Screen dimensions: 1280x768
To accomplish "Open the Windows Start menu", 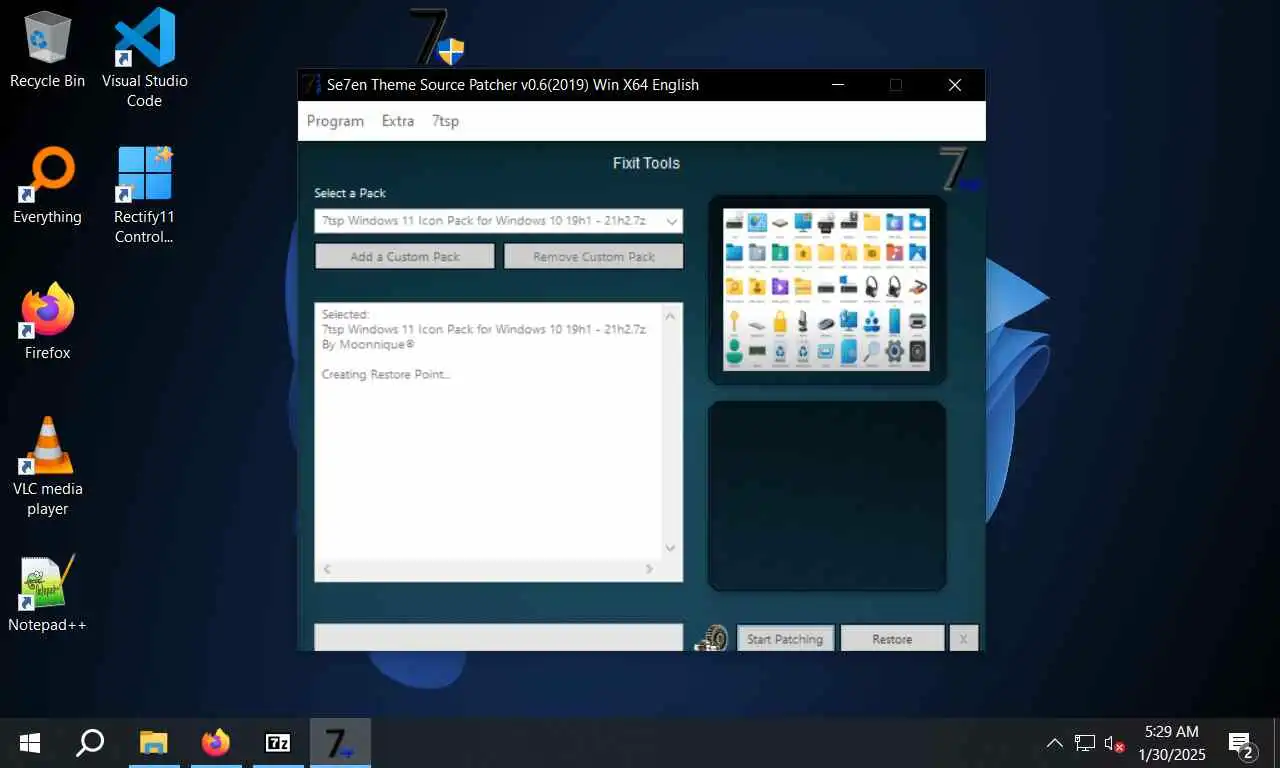I will tap(30, 743).
